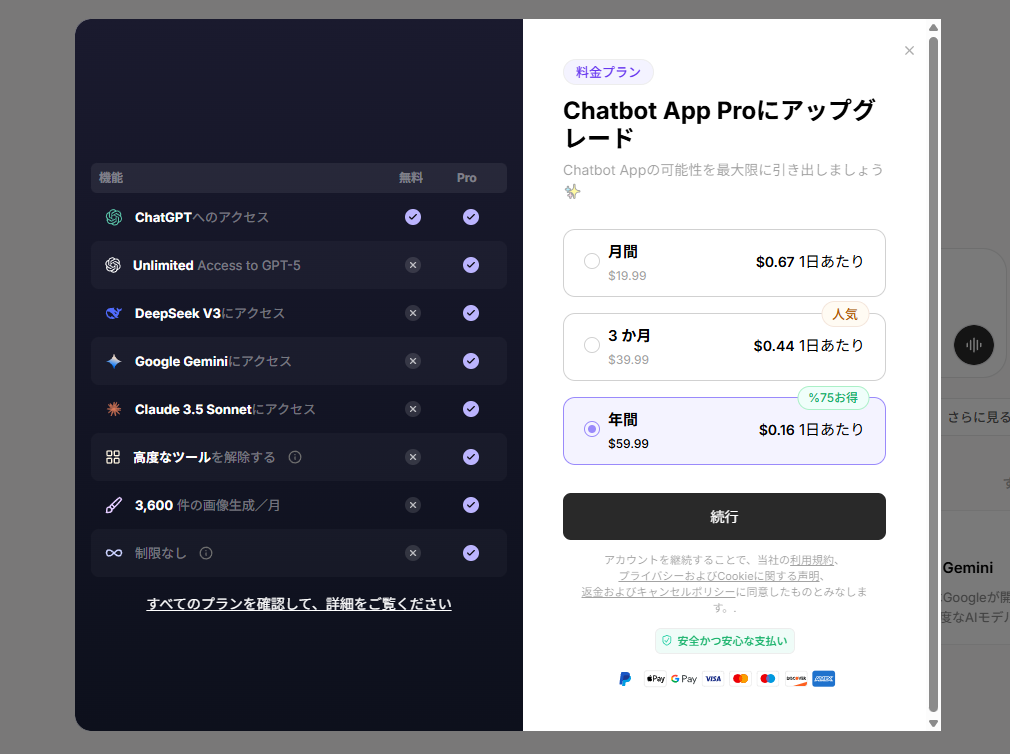Open the プライバシーおよびCookieに関する声明 link
1010x754 pixels.
pos(719,576)
